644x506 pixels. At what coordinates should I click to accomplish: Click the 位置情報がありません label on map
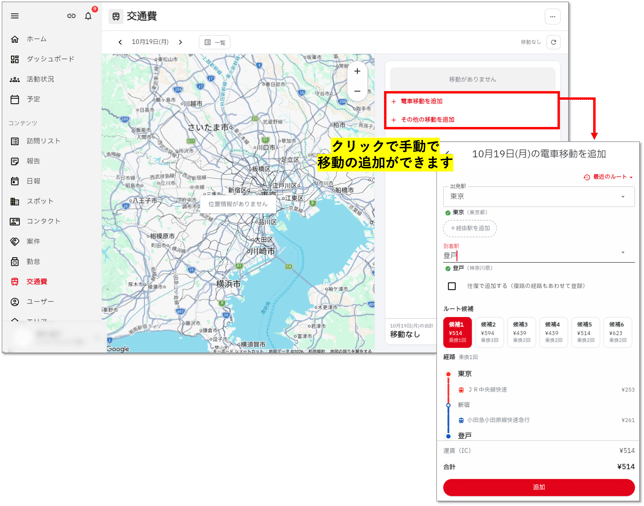(238, 204)
